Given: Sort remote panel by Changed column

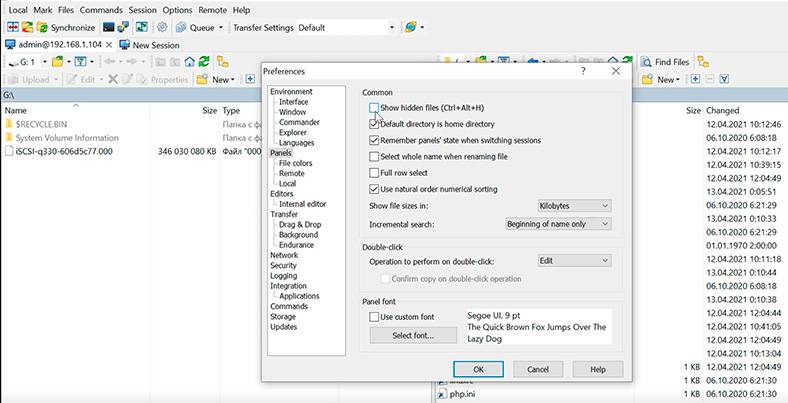Looking at the screenshot, I should [x=722, y=111].
